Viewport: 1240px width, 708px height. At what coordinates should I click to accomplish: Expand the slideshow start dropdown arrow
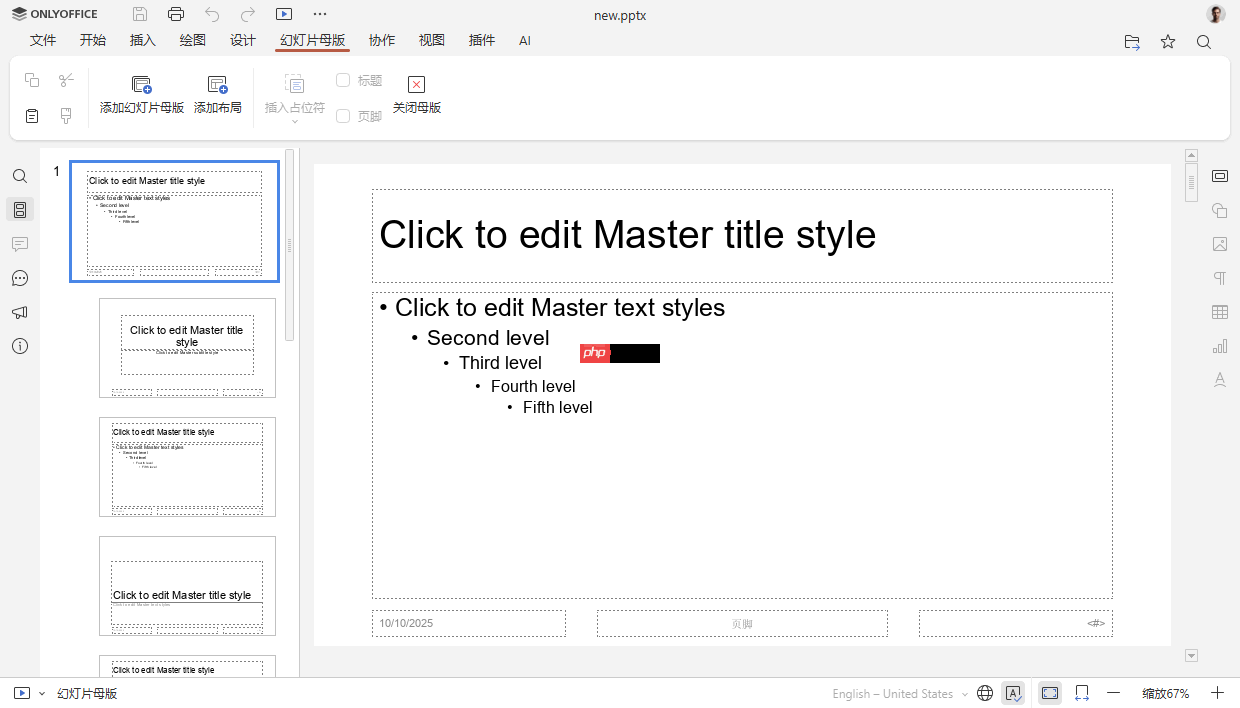click(x=41, y=692)
